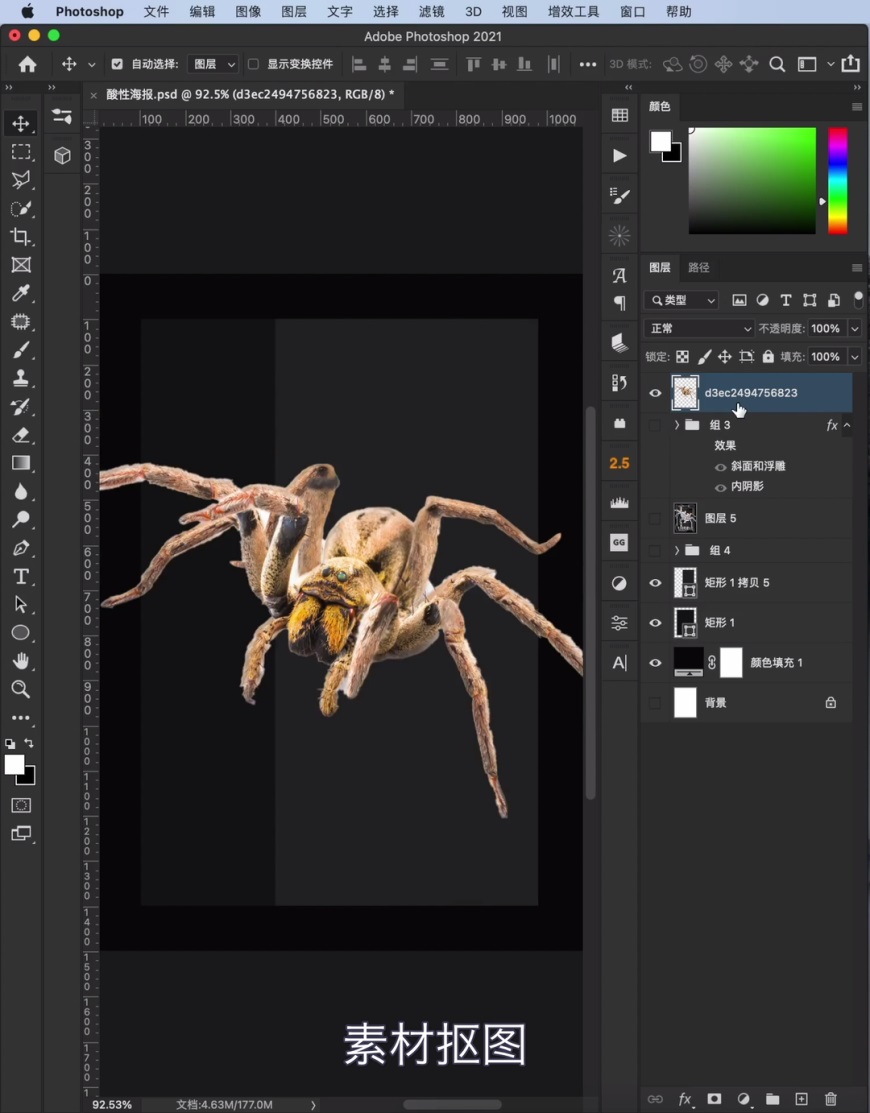Toggle the 斜面和浮雕 effect visibility

[720, 467]
